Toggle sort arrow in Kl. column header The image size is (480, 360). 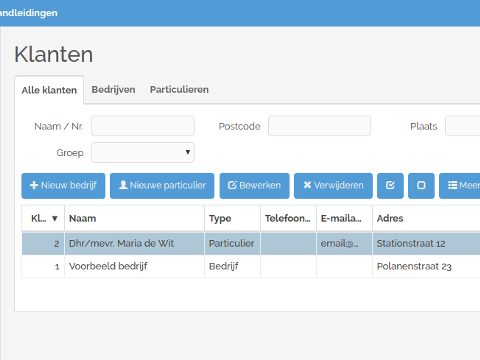(x=55, y=219)
